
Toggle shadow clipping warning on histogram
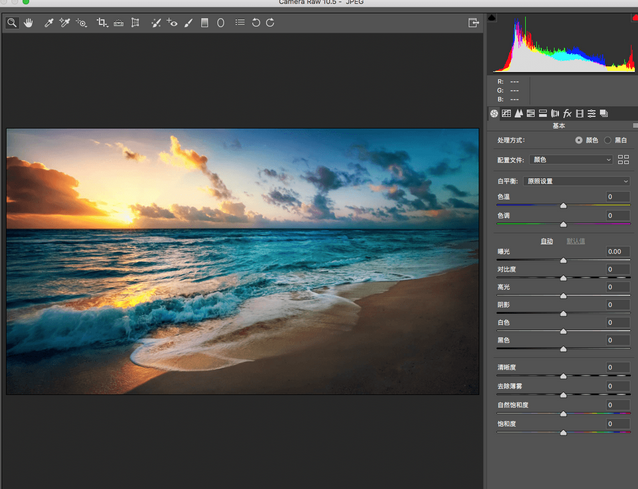coord(492,17)
